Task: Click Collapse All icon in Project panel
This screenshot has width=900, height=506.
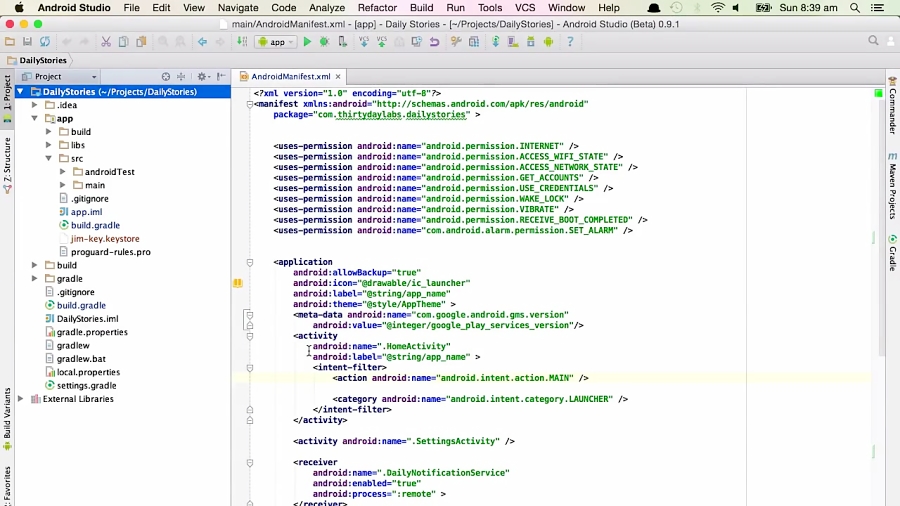Action: [x=181, y=76]
